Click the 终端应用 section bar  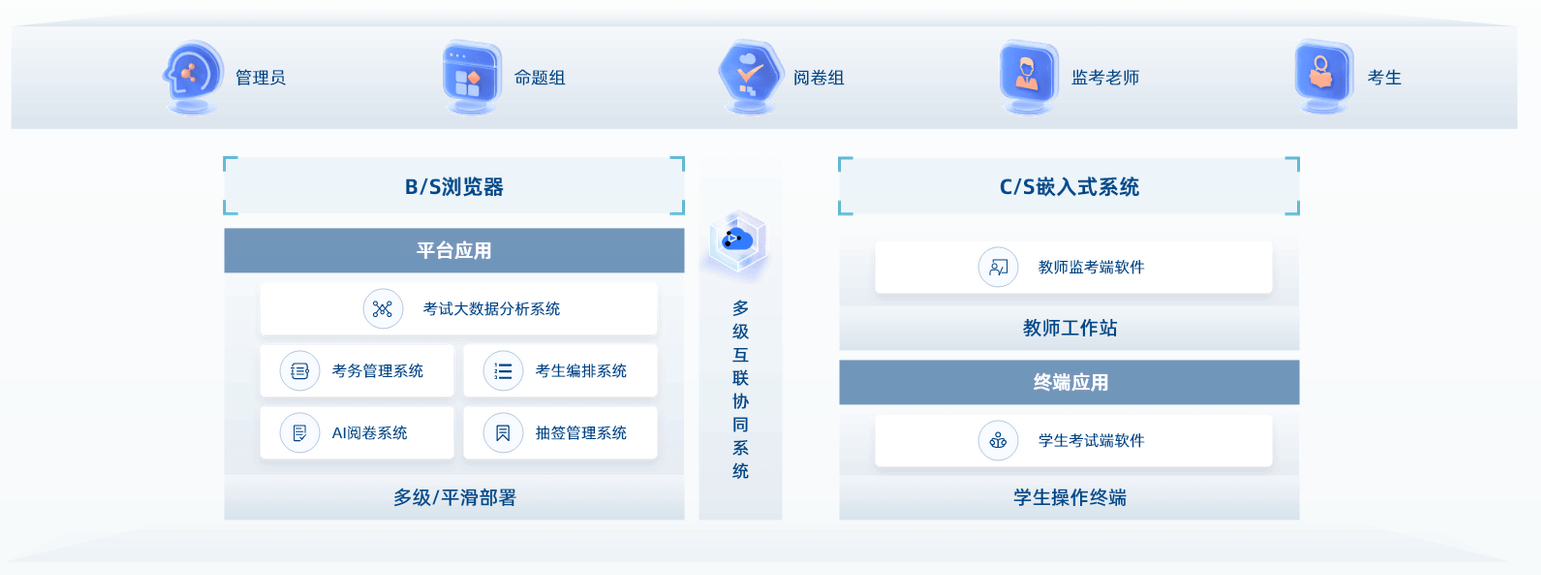pos(1069,382)
